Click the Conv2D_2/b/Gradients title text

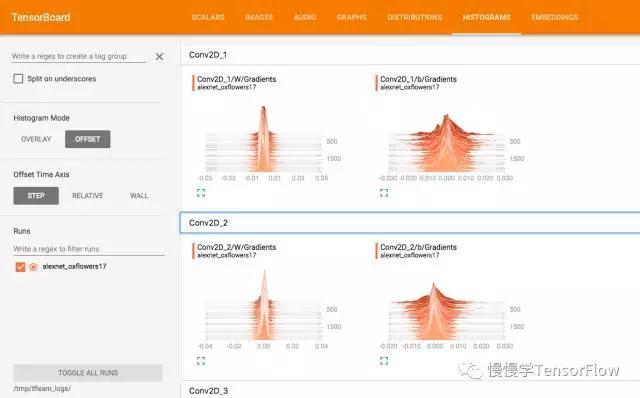[x=418, y=247]
